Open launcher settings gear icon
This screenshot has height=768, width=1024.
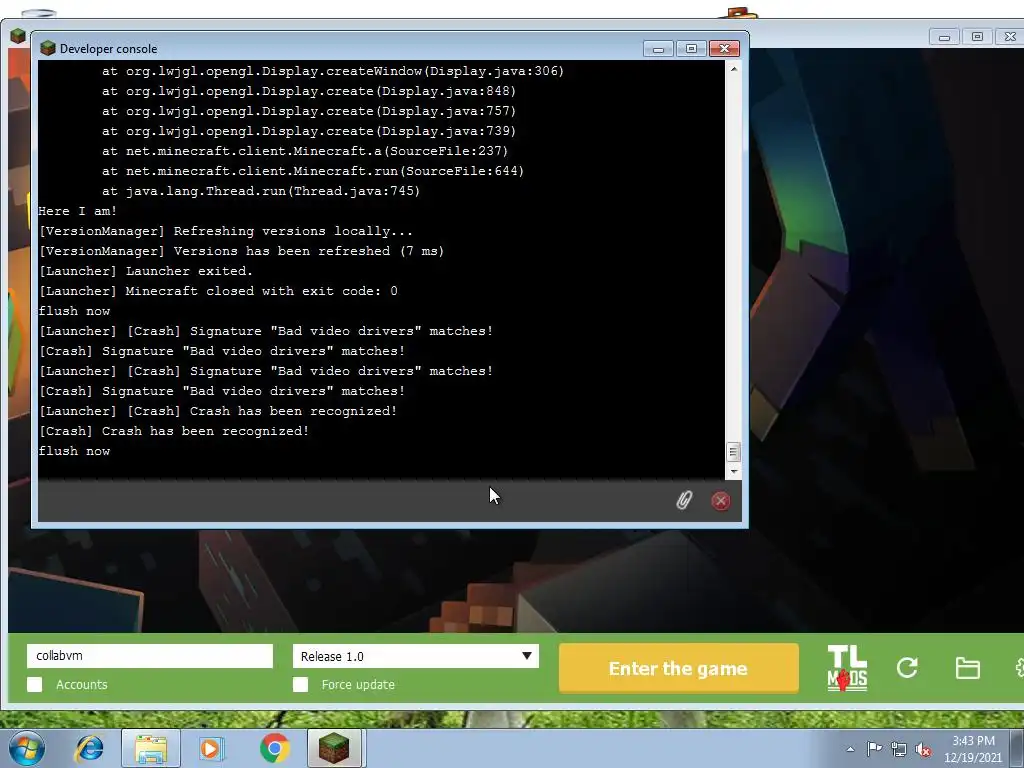point(1019,668)
